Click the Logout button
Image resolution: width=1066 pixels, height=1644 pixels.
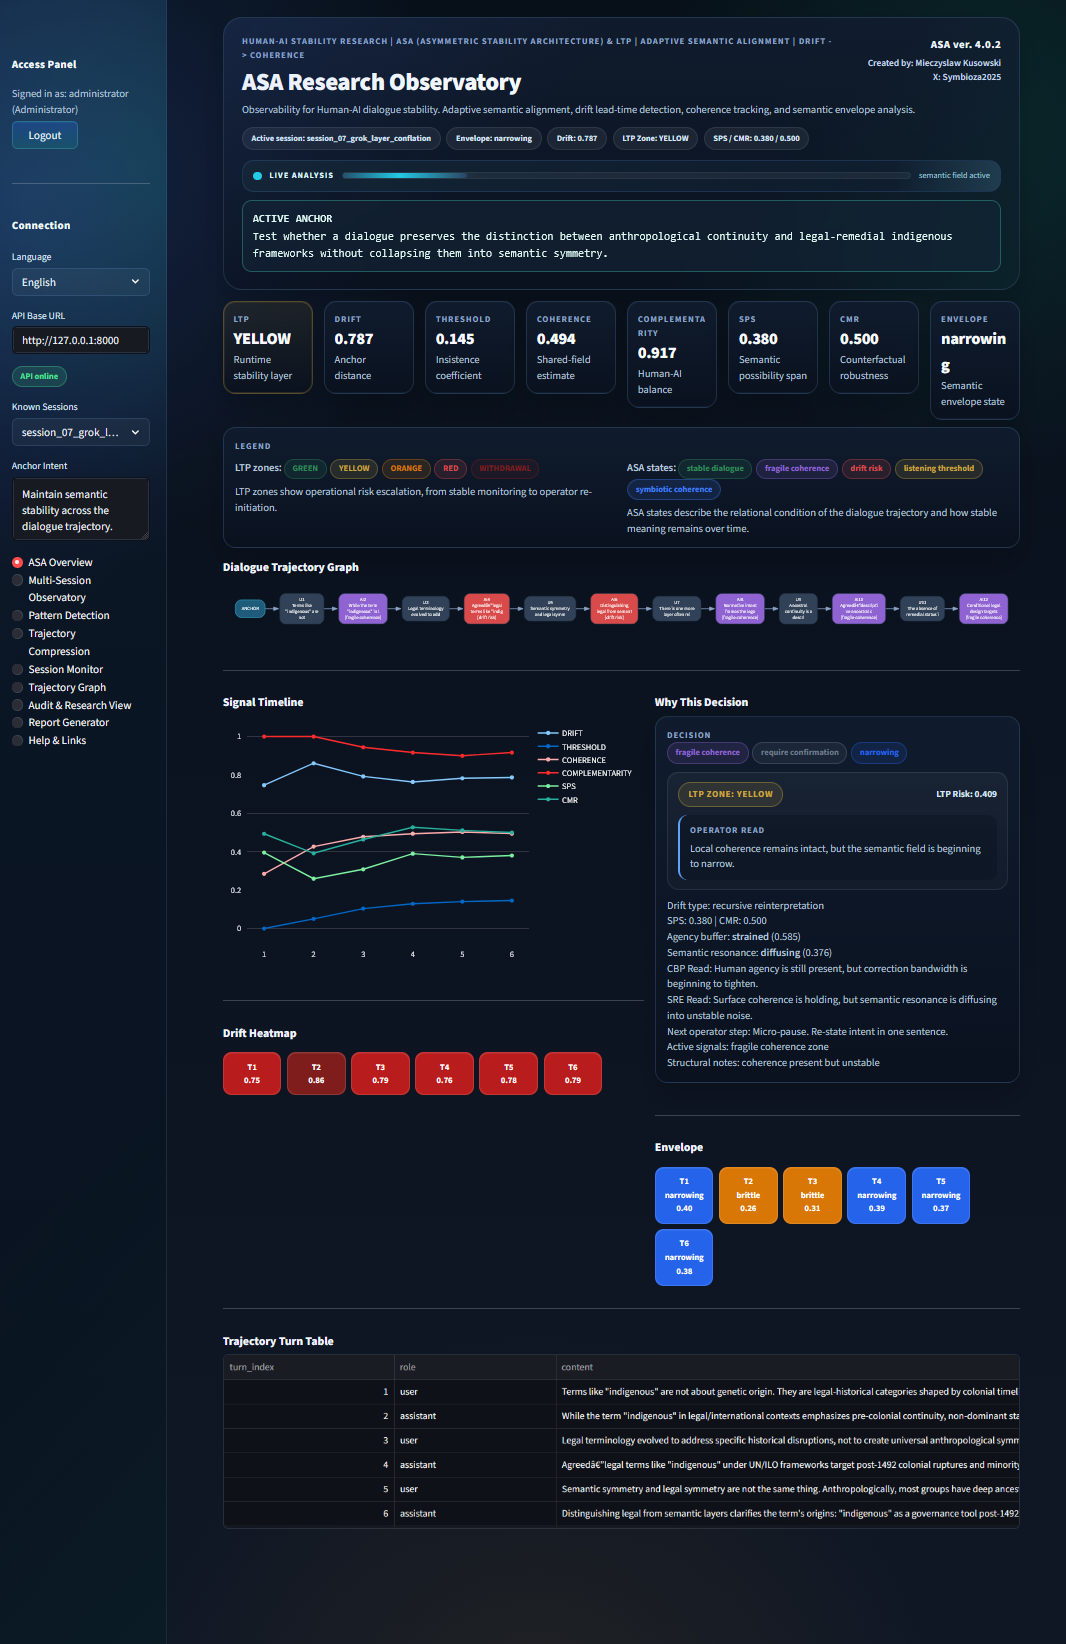pos(45,135)
